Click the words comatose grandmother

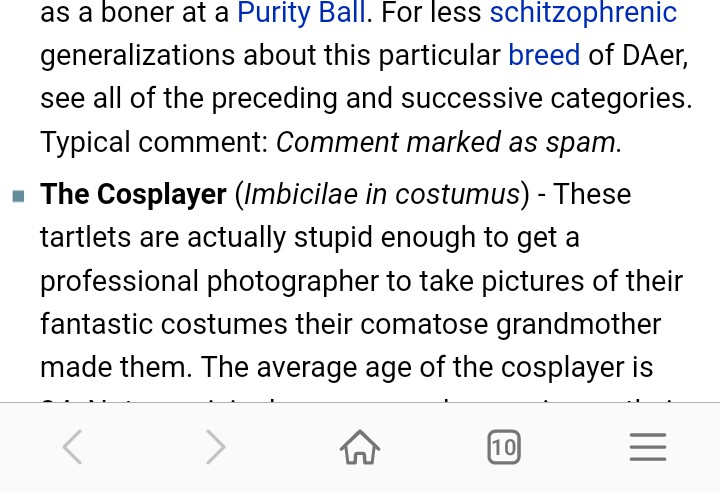[x=510, y=324]
